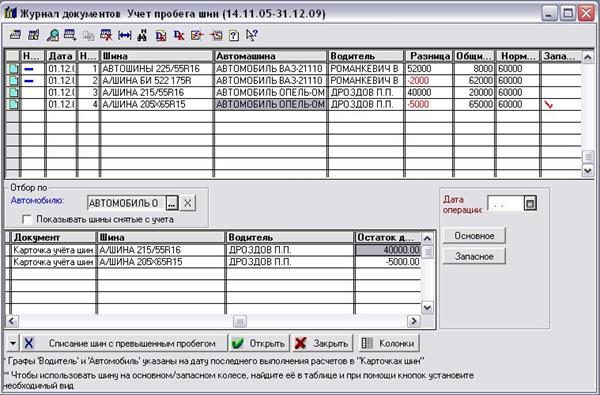
Task: Click the Автомашина column header
Action: point(270,56)
